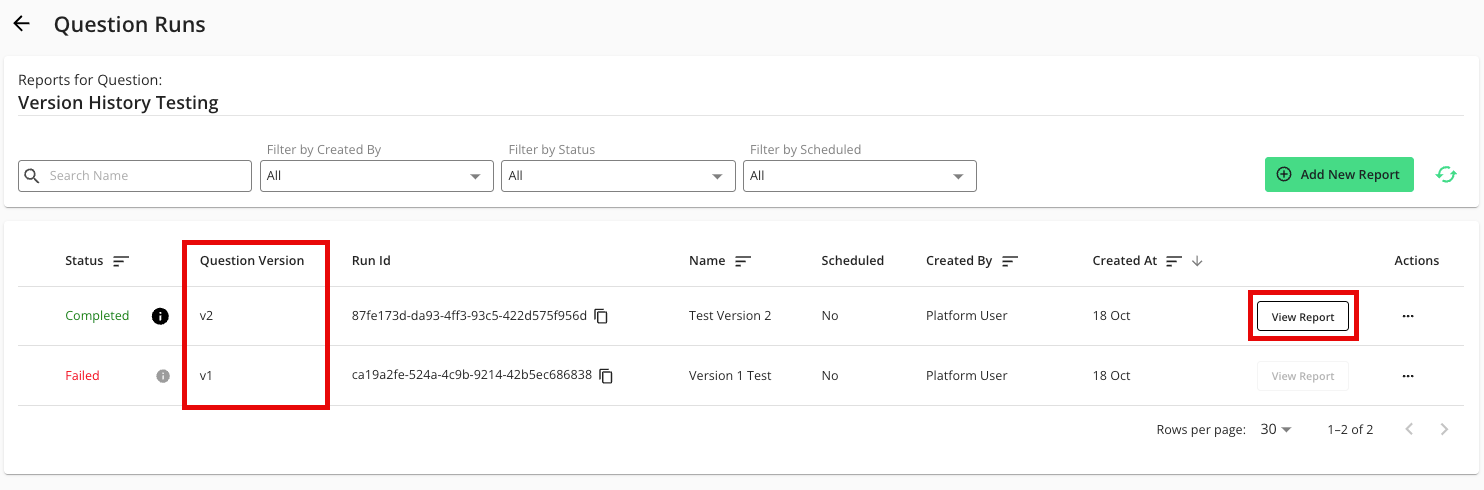1484x490 pixels.
Task: Toggle sort arrow on Created At column
Action: [x=1197, y=261]
